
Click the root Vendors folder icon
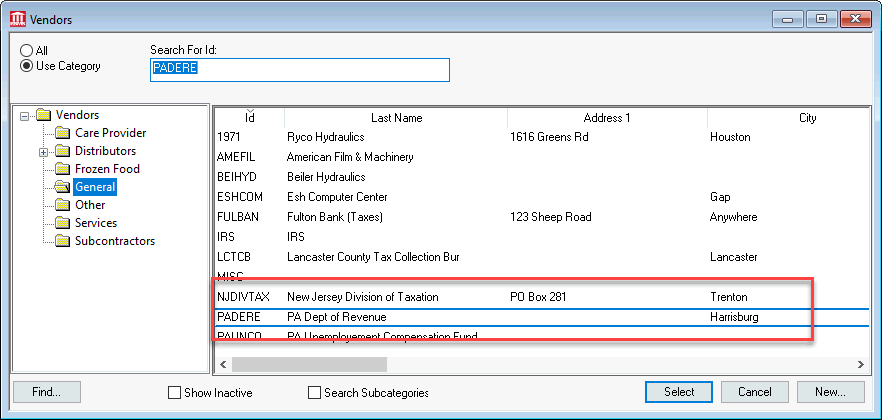tap(43, 115)
